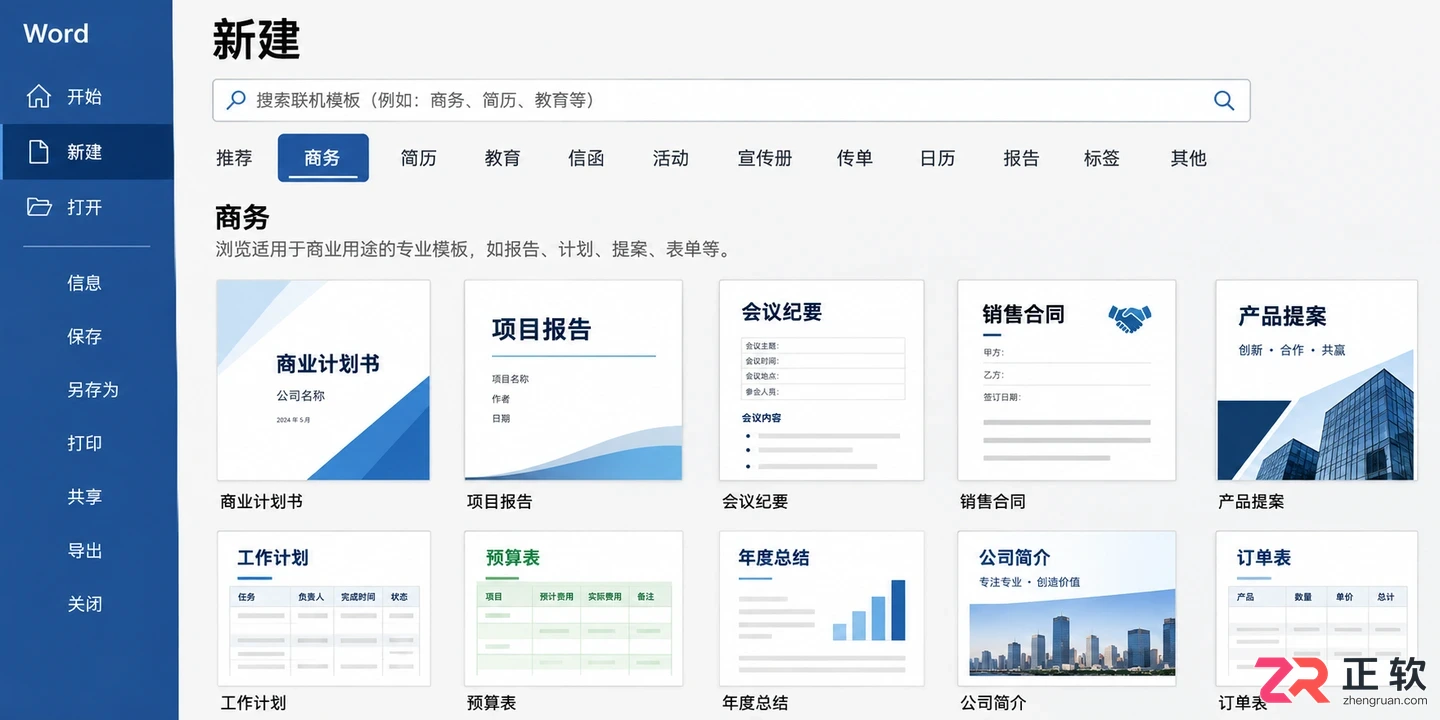Open 信息 in the left sidebar
The width and height of the screenshot is (1440, 720).
84,283
